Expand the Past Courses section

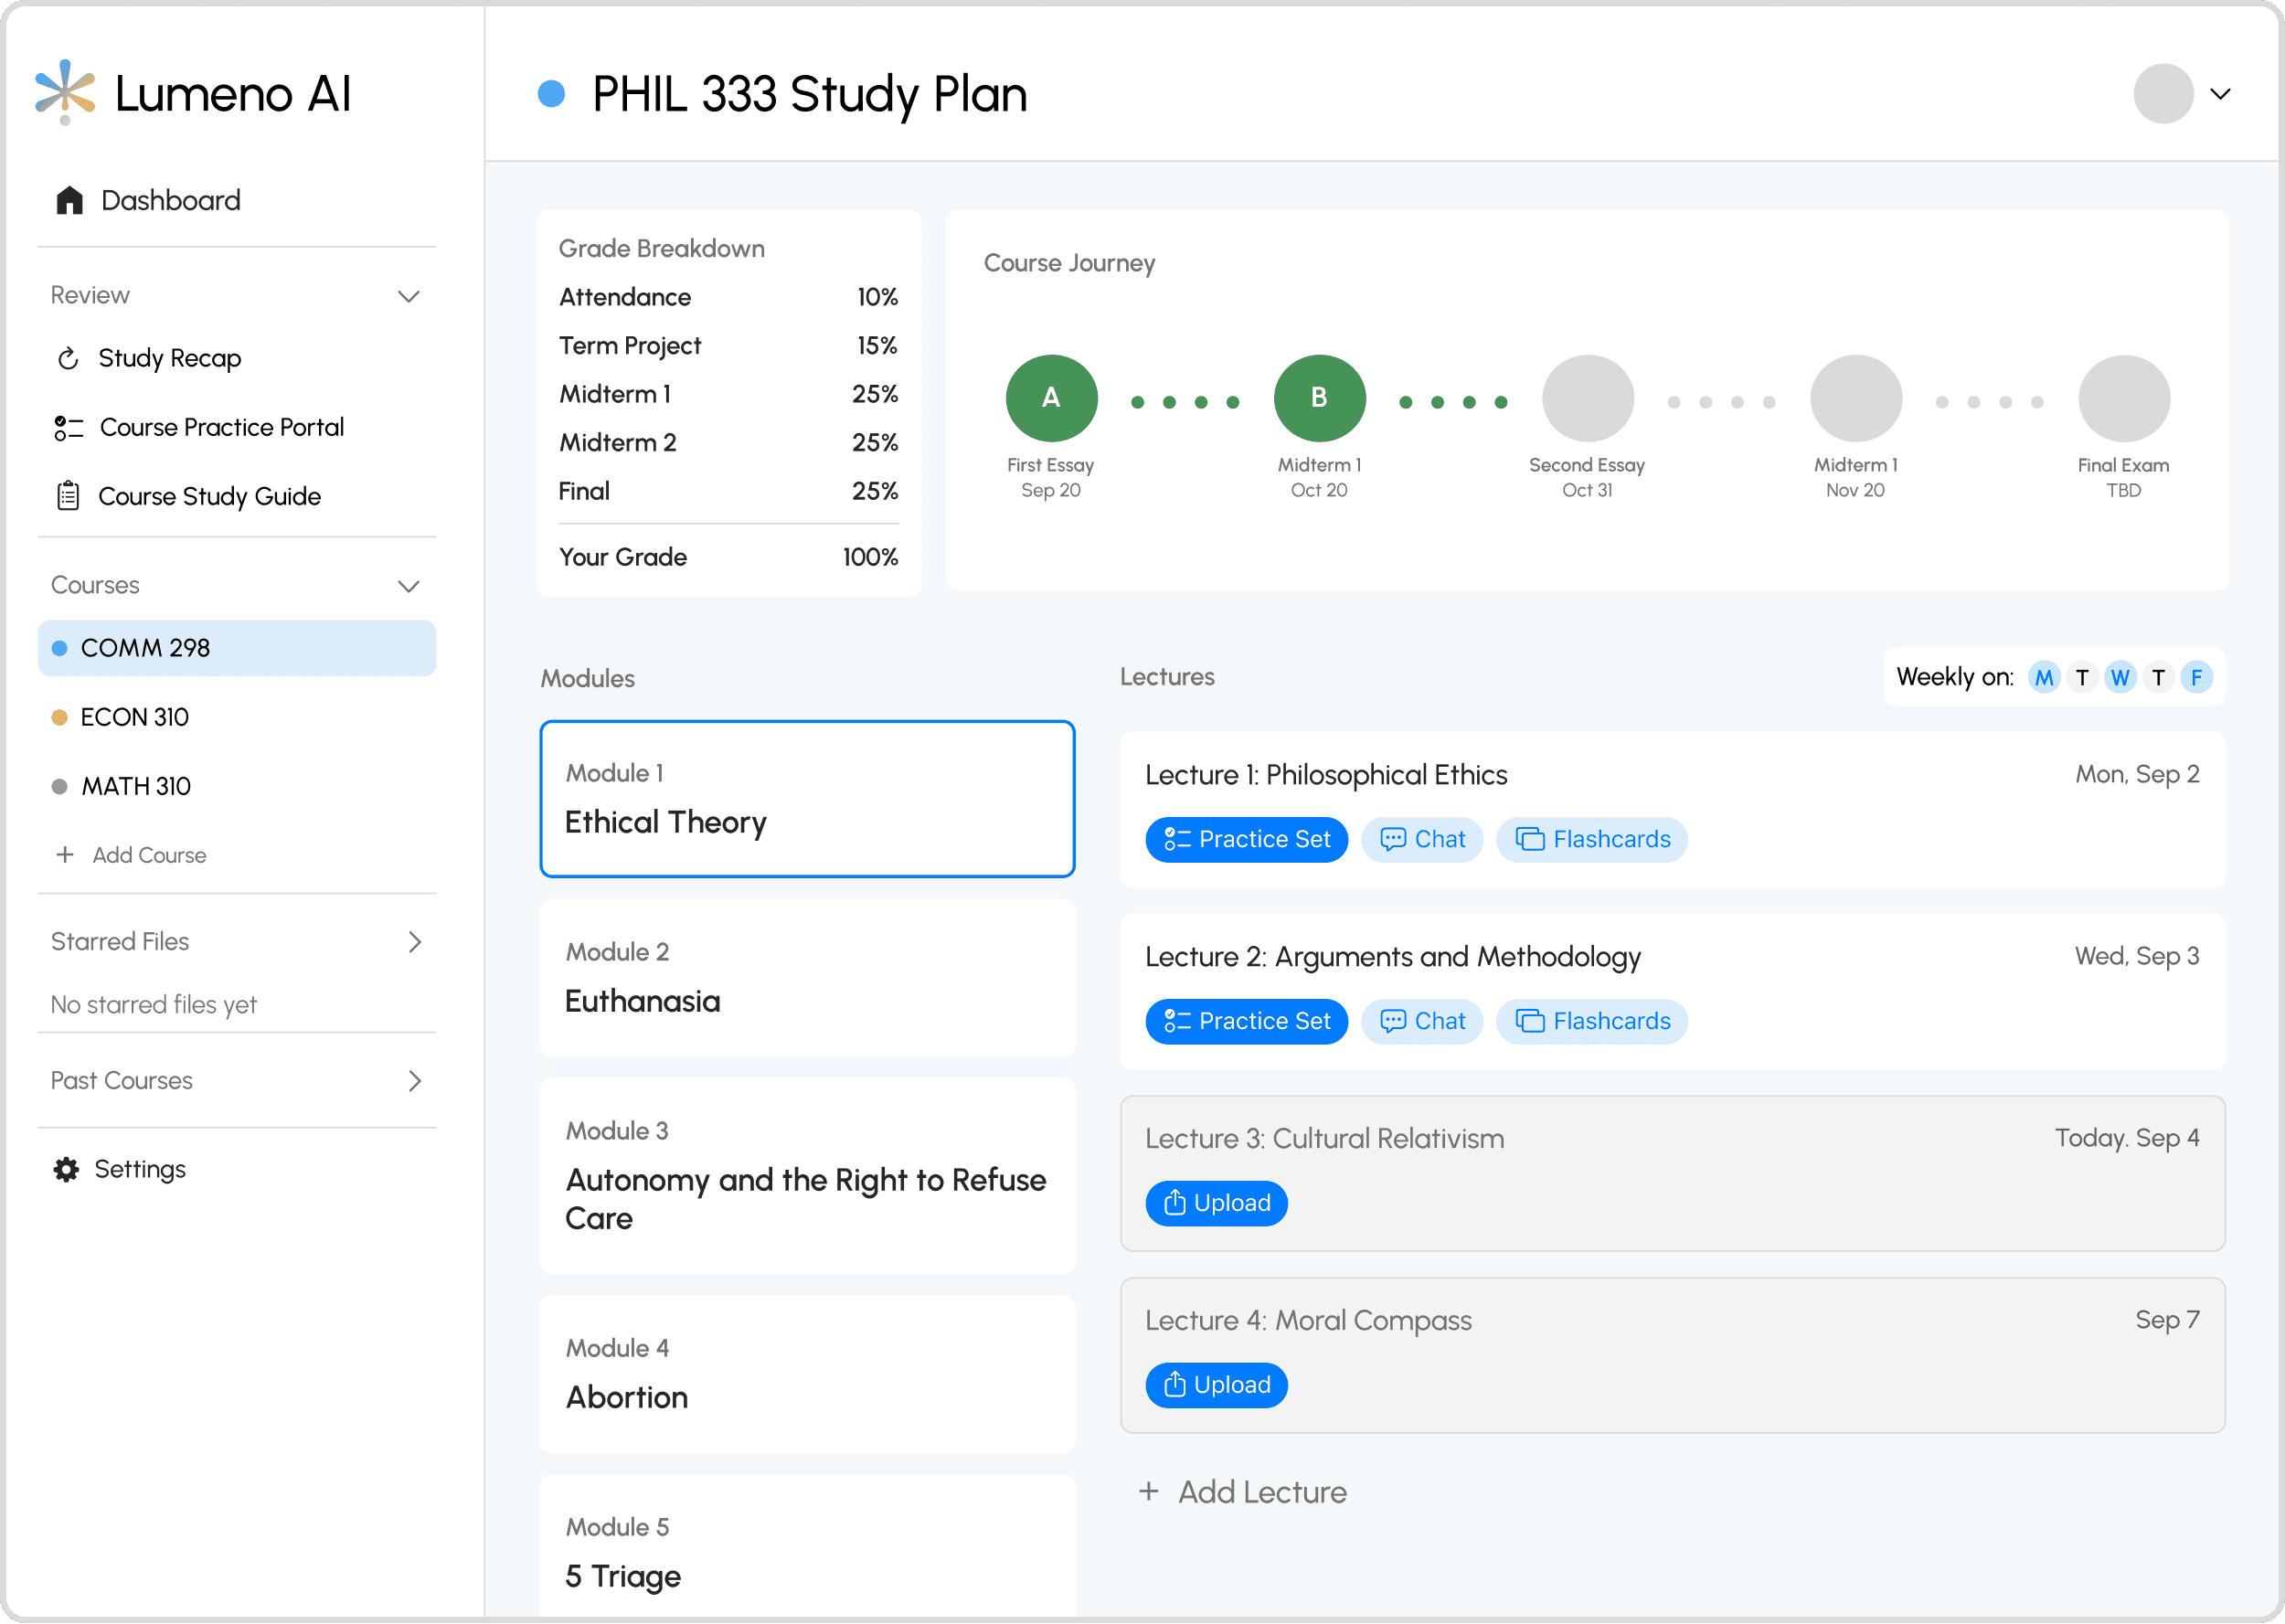click(x=414, y=1081)
